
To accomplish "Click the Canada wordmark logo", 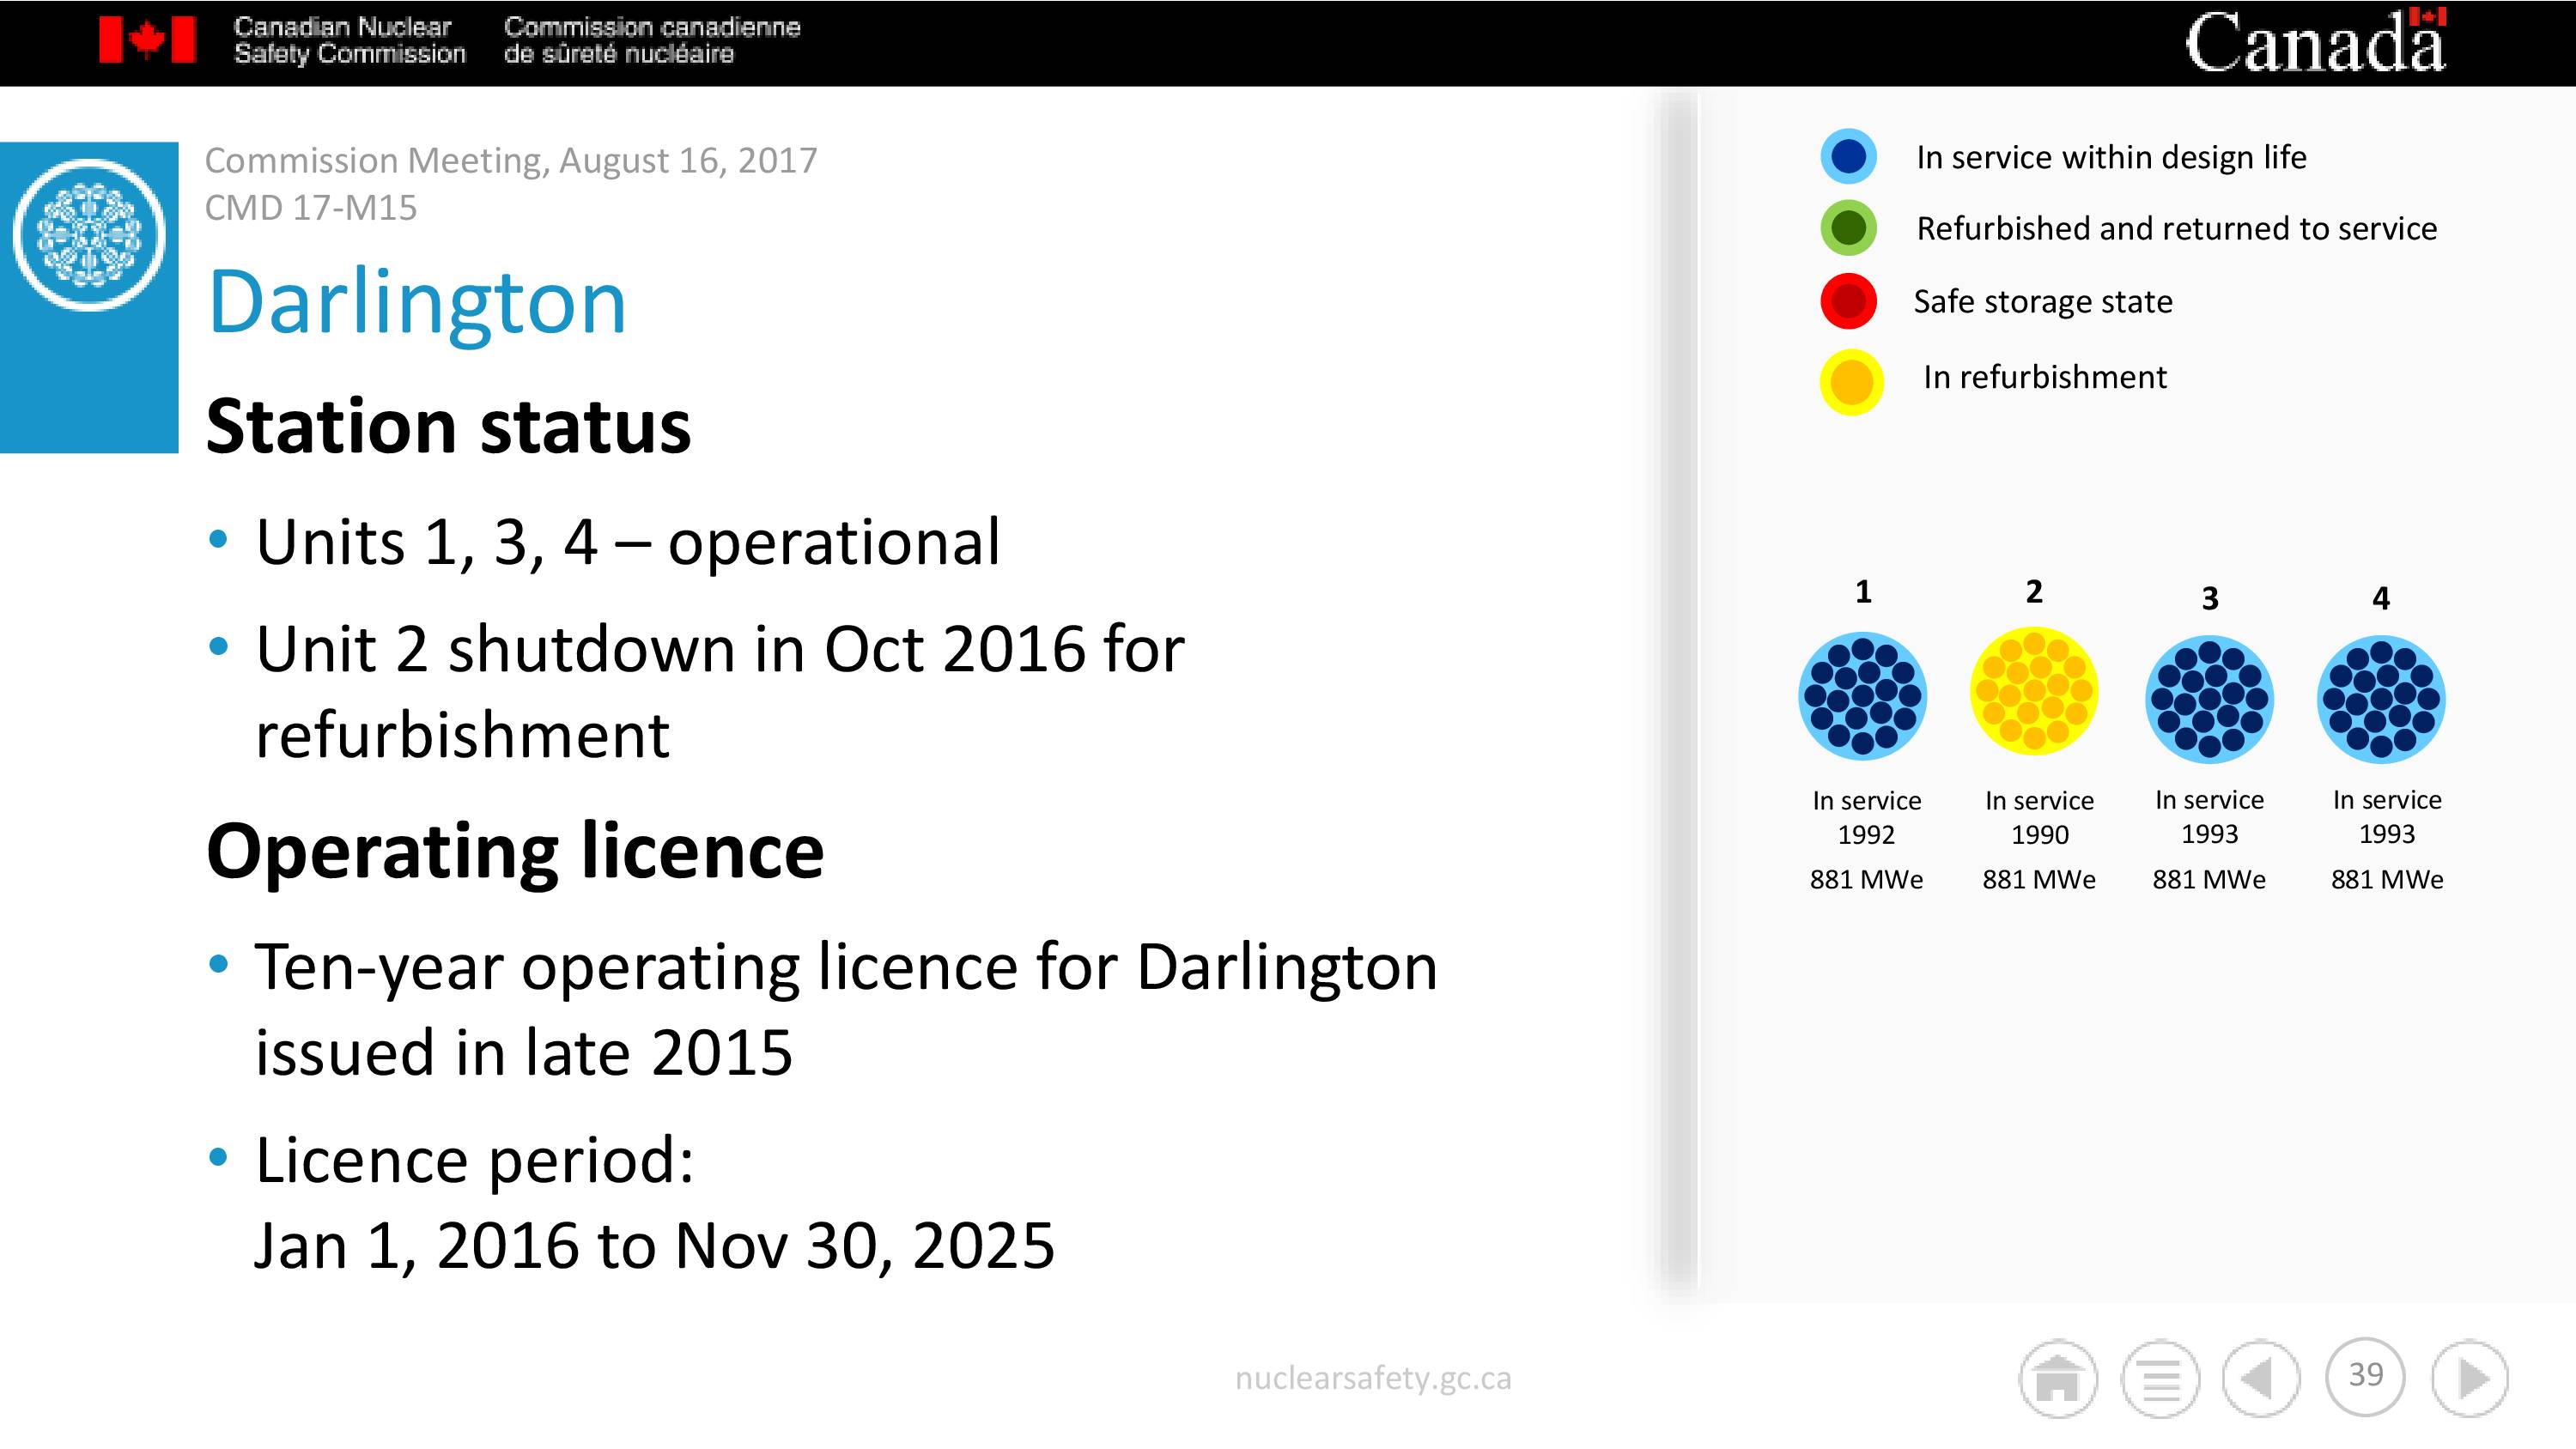I will pos(2315,42).
